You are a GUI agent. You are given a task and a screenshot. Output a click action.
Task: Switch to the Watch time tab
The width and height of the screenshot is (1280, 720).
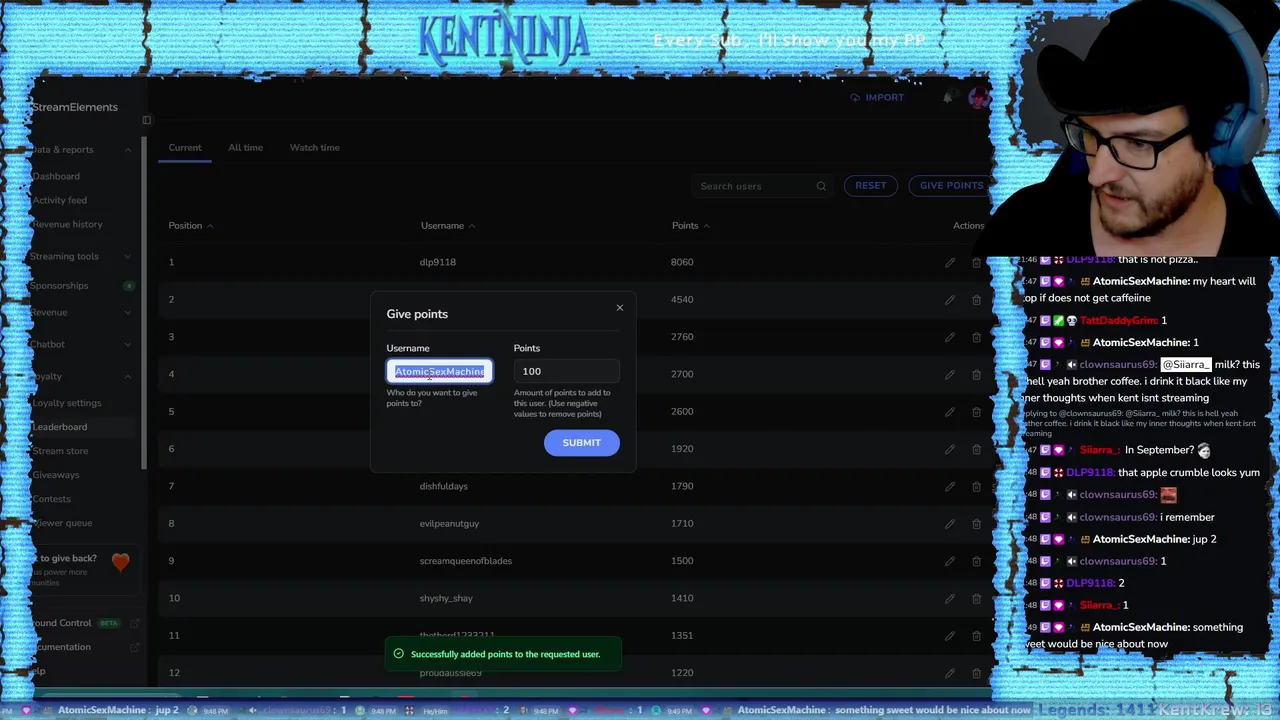(x=314, y=148)
